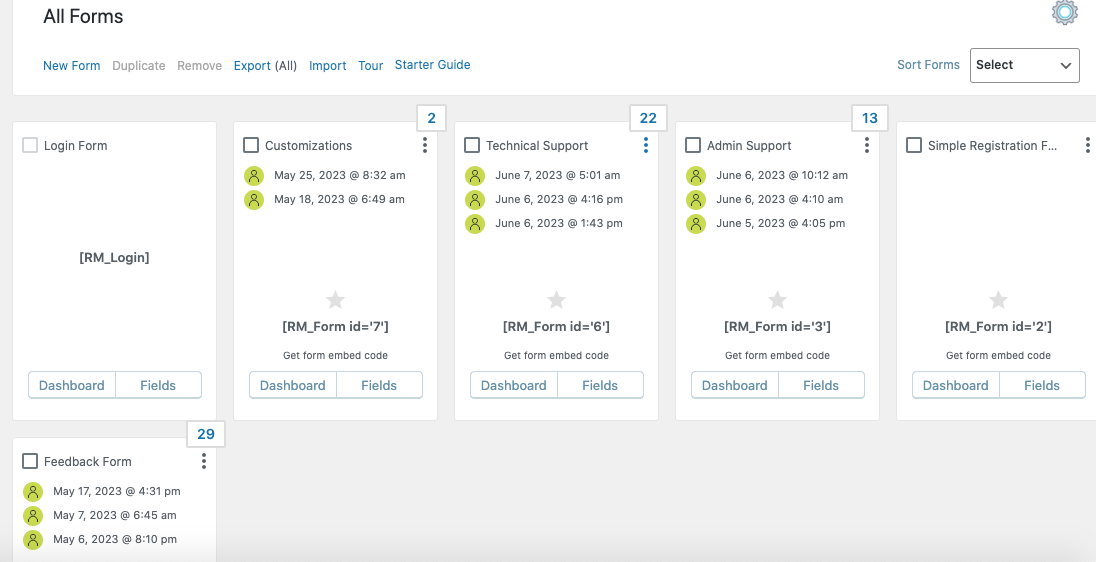Mark Admin Support form with star

tap(778, 300)
